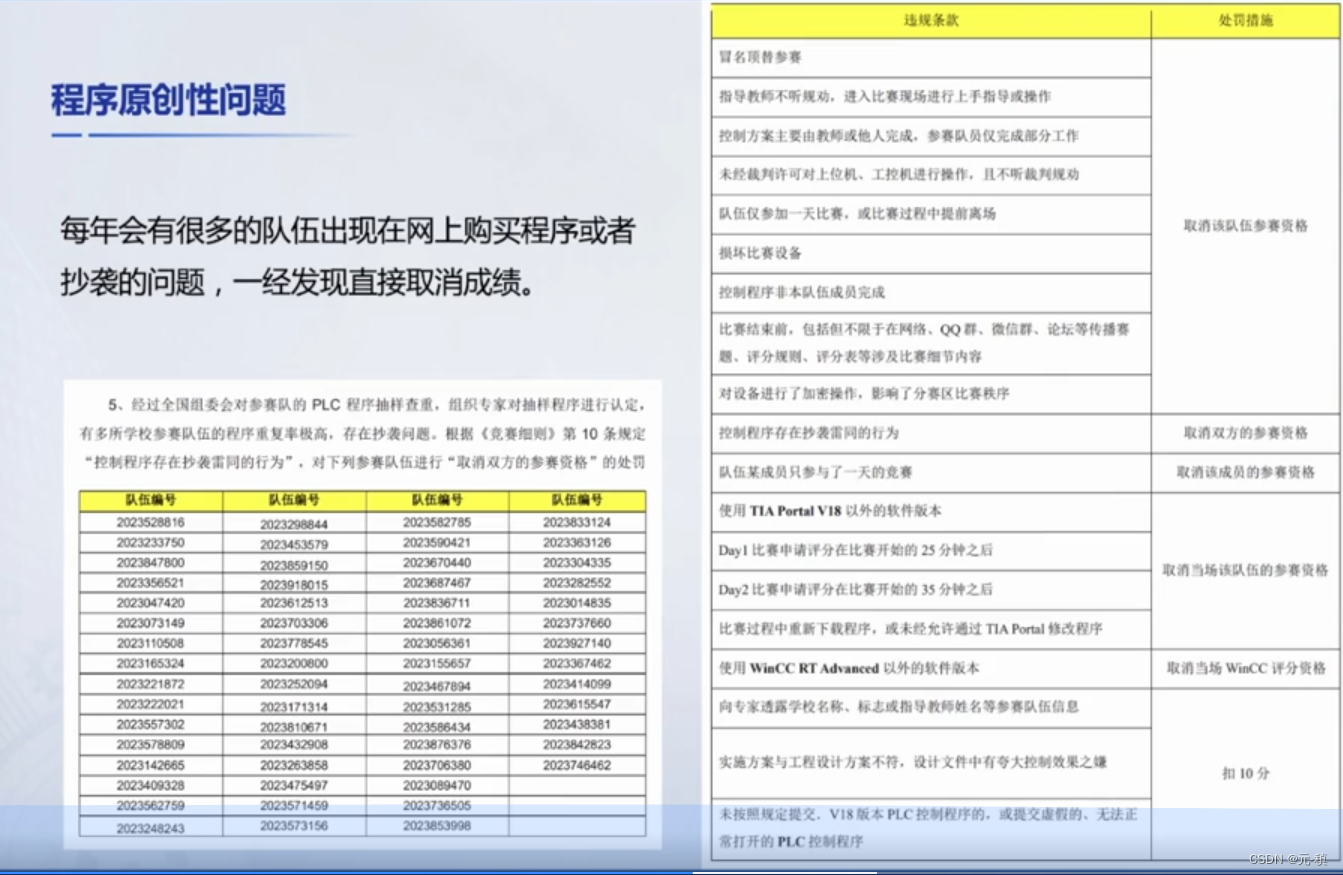Select cell 2023363126

pyautogui.click(x=577, y=542)
